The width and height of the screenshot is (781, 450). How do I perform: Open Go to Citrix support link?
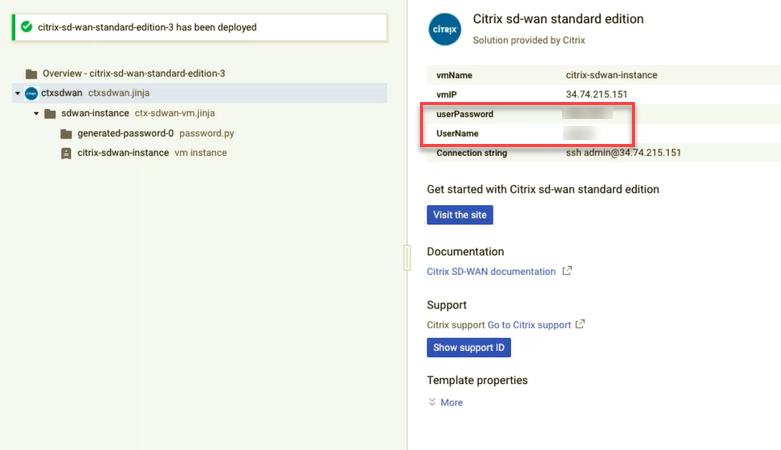[x=529, y=325]
